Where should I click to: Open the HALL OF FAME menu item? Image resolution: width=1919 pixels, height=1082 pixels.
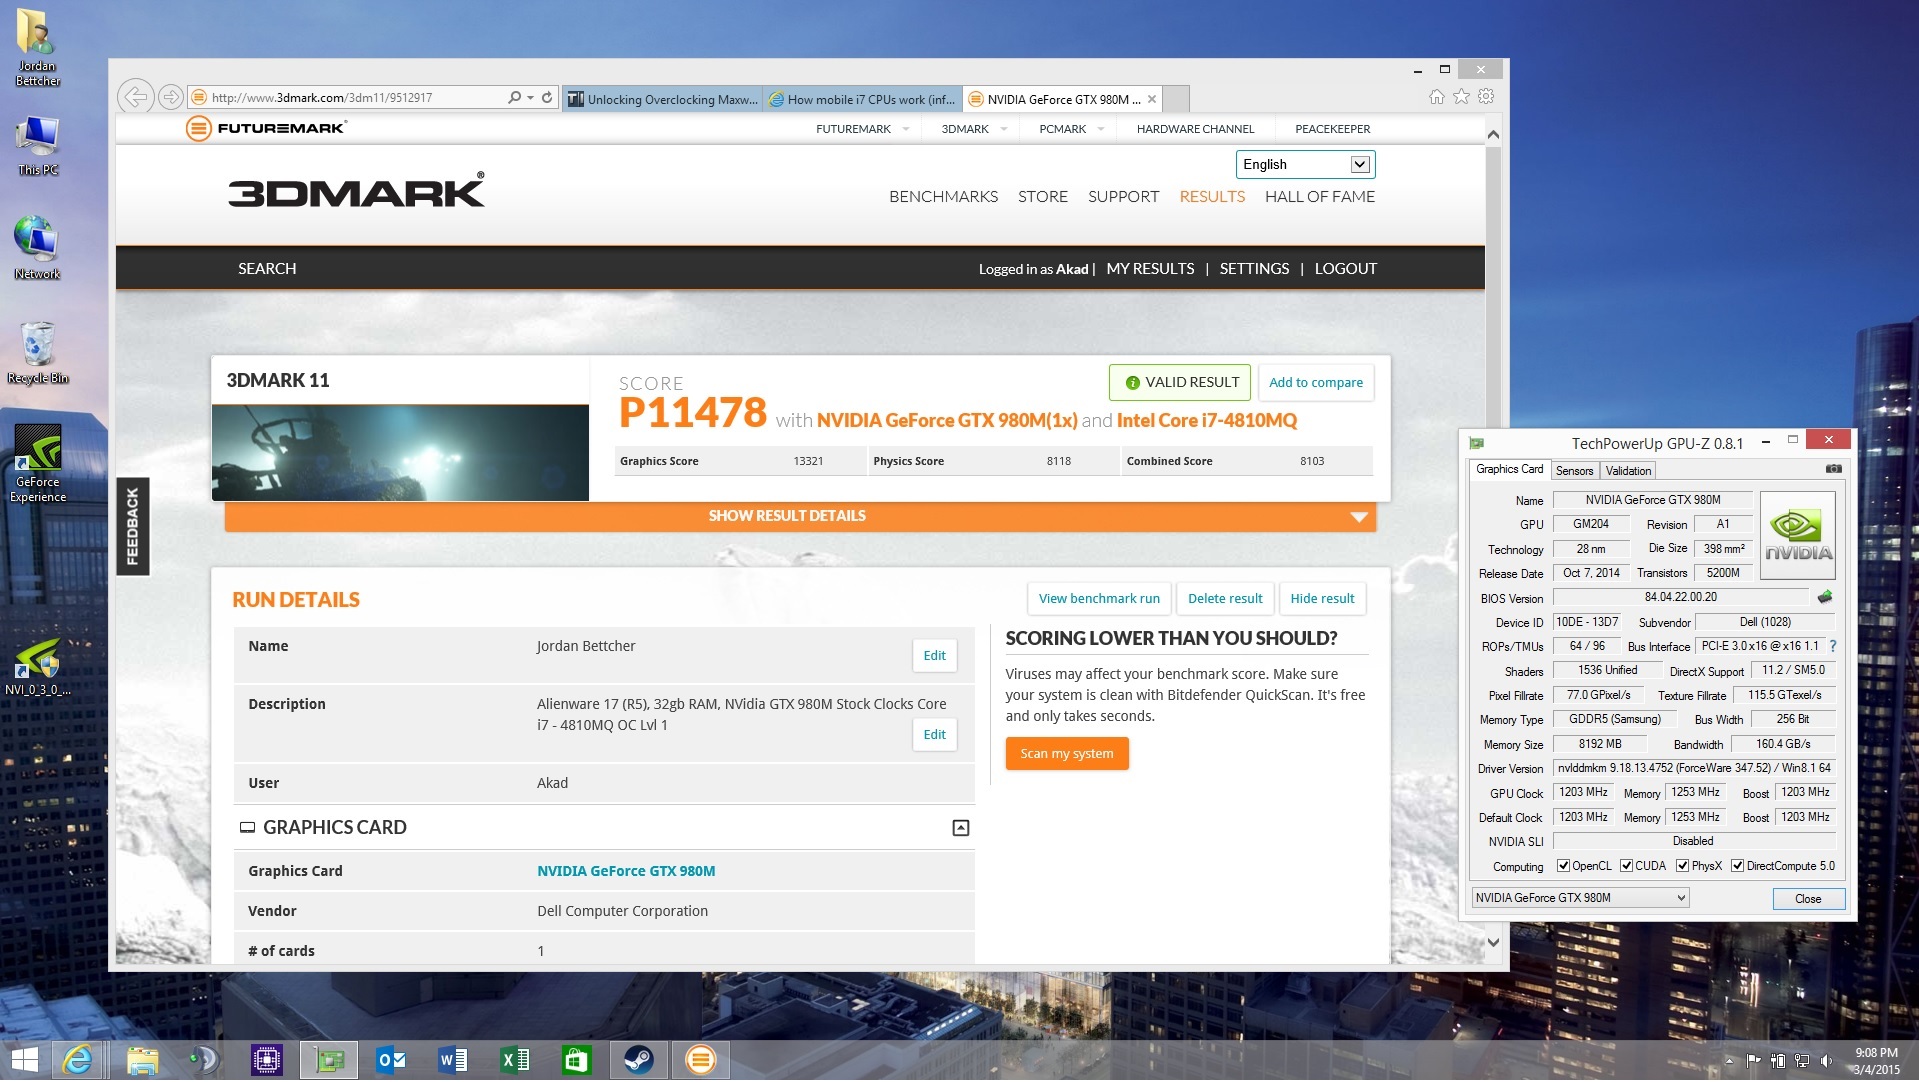[1319, 197]
